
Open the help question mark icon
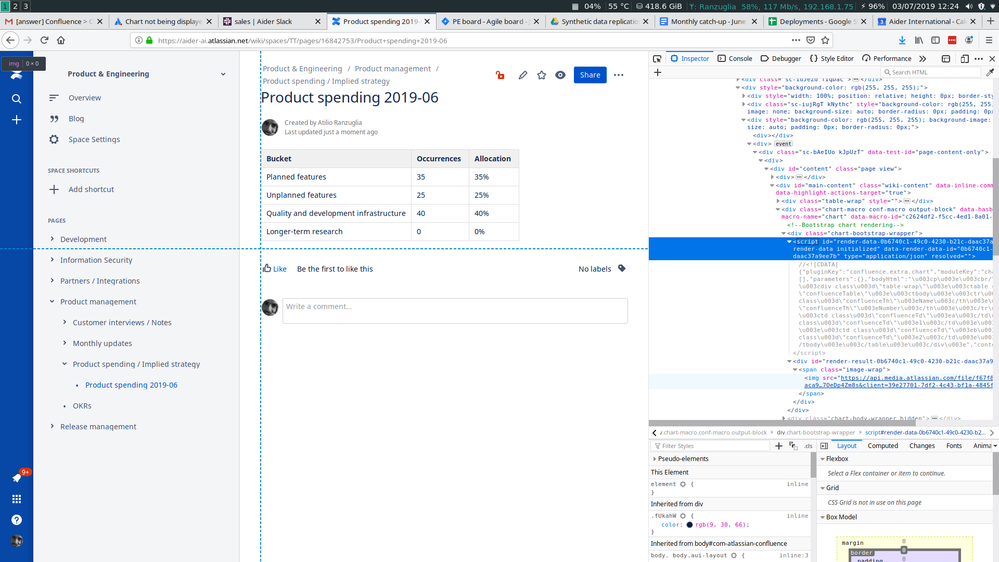tap(17, 520)
